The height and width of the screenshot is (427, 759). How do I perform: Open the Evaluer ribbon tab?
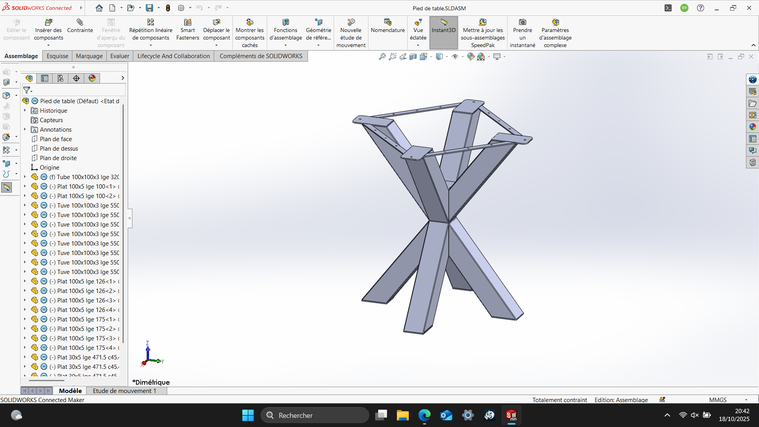pyautogui.click(x=119, y=56)
